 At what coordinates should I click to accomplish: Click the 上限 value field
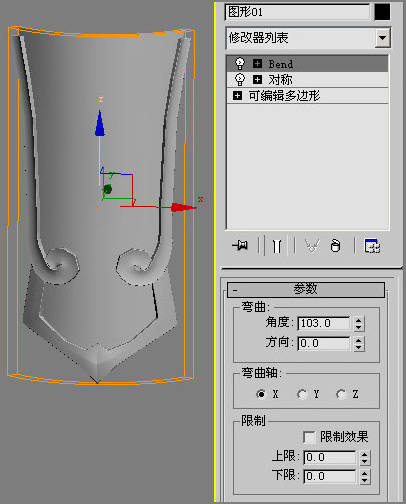click(x=330, y=457)
